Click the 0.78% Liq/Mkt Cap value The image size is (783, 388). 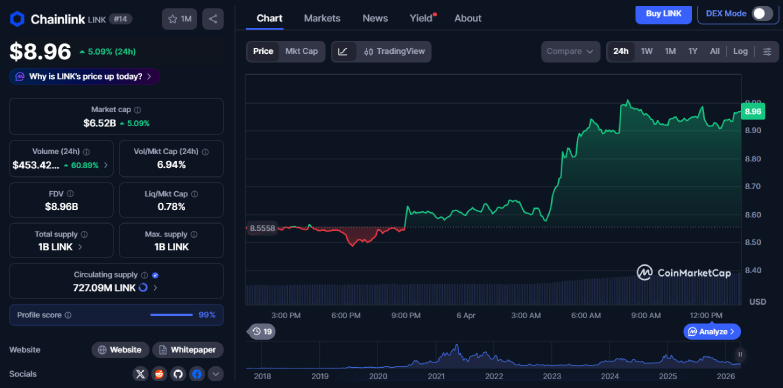click(171, 206)
